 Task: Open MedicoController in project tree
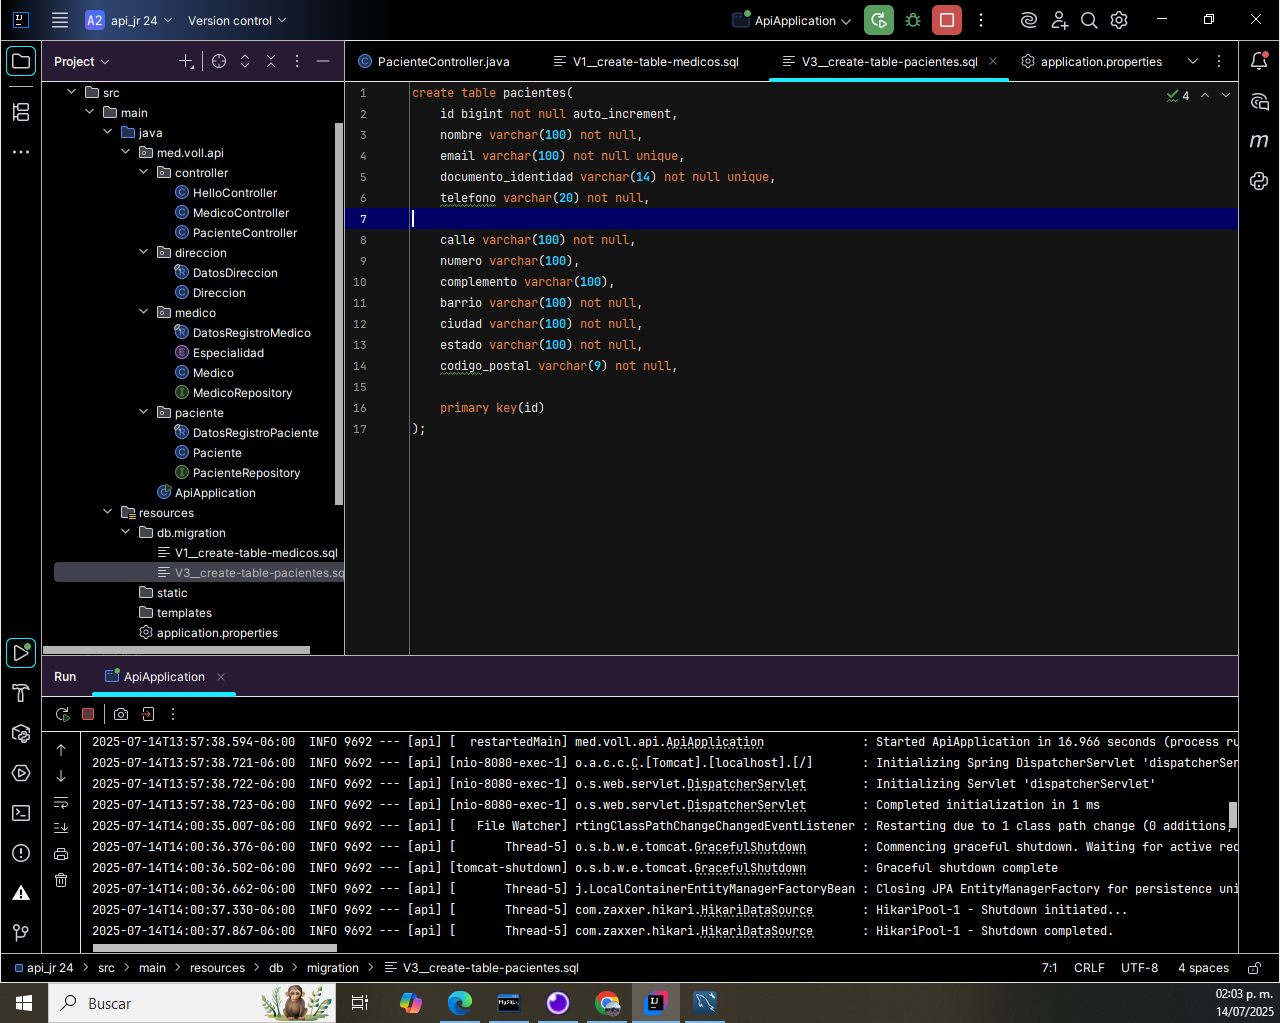(x=241, y=213)
